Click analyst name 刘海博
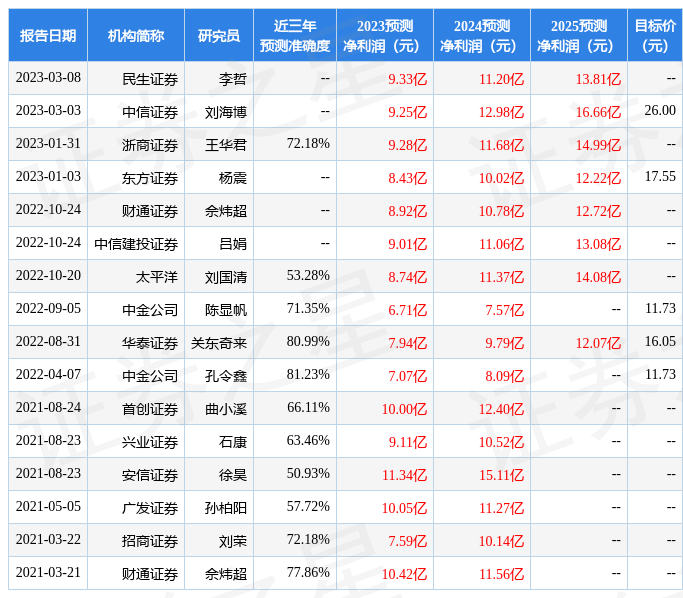The width and height of the screenshot is (683, 598). click(x=226, y=112)
